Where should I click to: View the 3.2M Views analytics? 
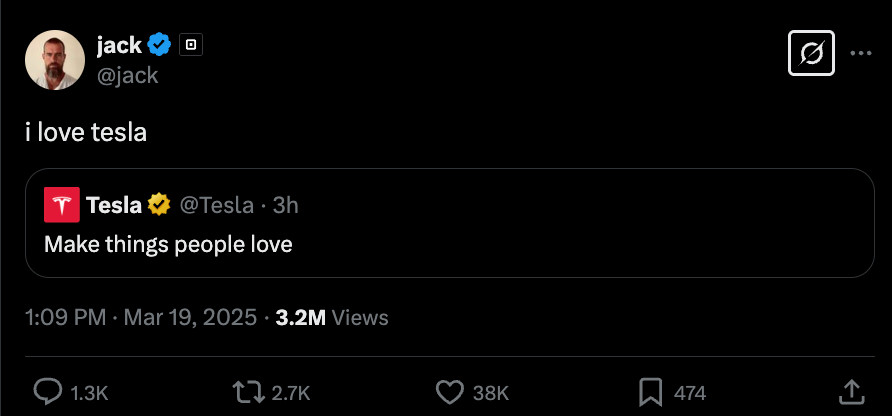point(332,318)
